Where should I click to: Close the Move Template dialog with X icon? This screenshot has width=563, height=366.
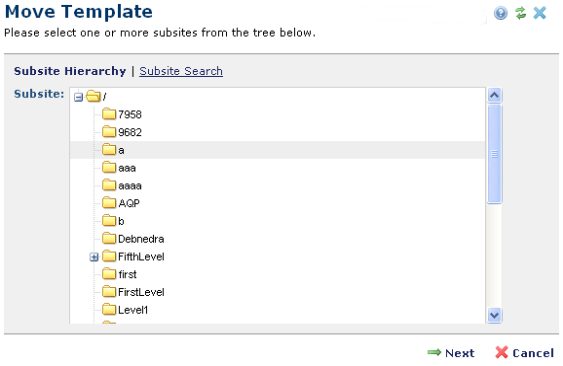coord(540,13)
